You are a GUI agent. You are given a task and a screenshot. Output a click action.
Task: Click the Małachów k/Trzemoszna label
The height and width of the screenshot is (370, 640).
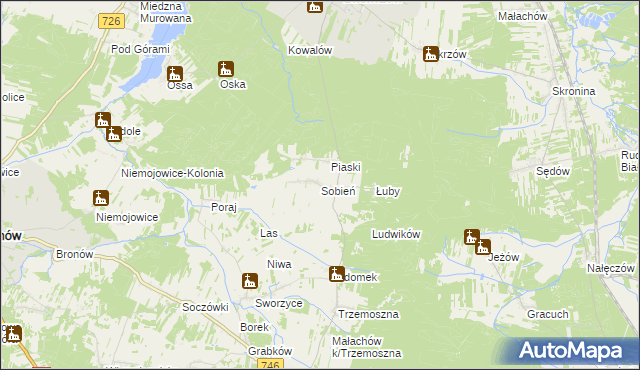[367, 347]
